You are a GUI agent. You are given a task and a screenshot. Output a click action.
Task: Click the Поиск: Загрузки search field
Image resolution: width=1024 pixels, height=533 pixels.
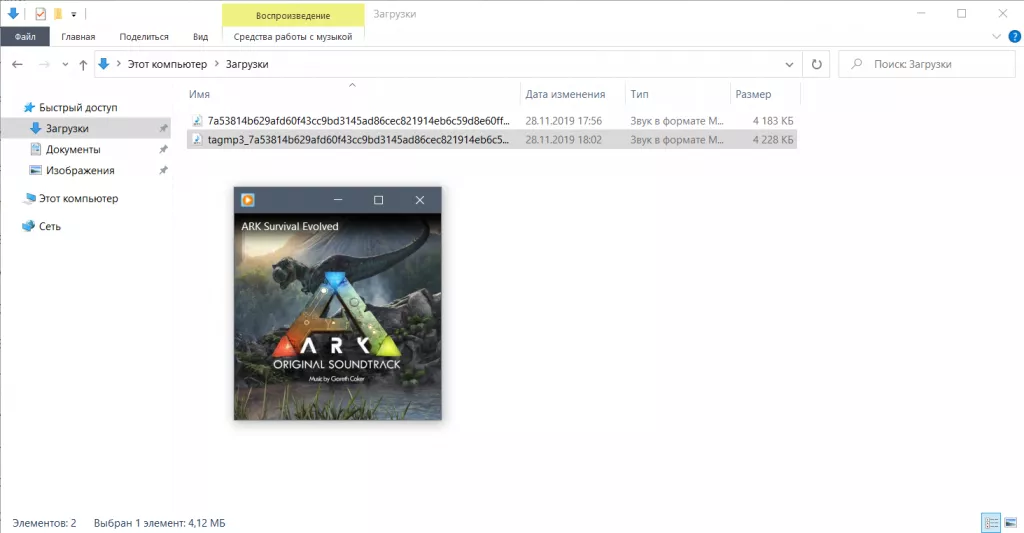pyautogui.click(x=927, y=64)
